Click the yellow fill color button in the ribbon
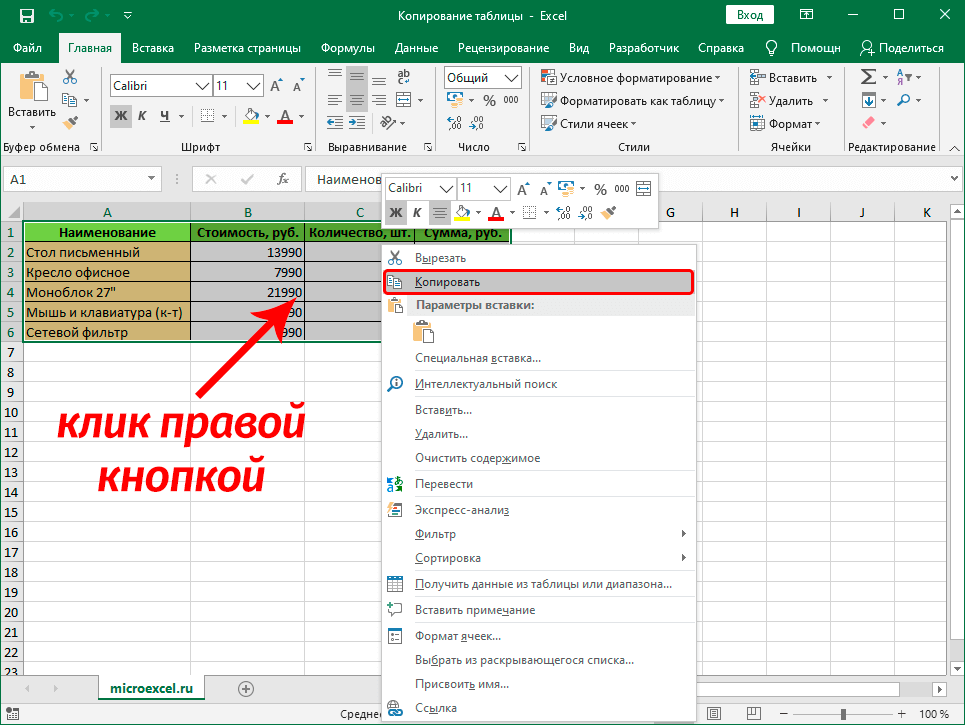965x725 pixels. click(251, 116)
